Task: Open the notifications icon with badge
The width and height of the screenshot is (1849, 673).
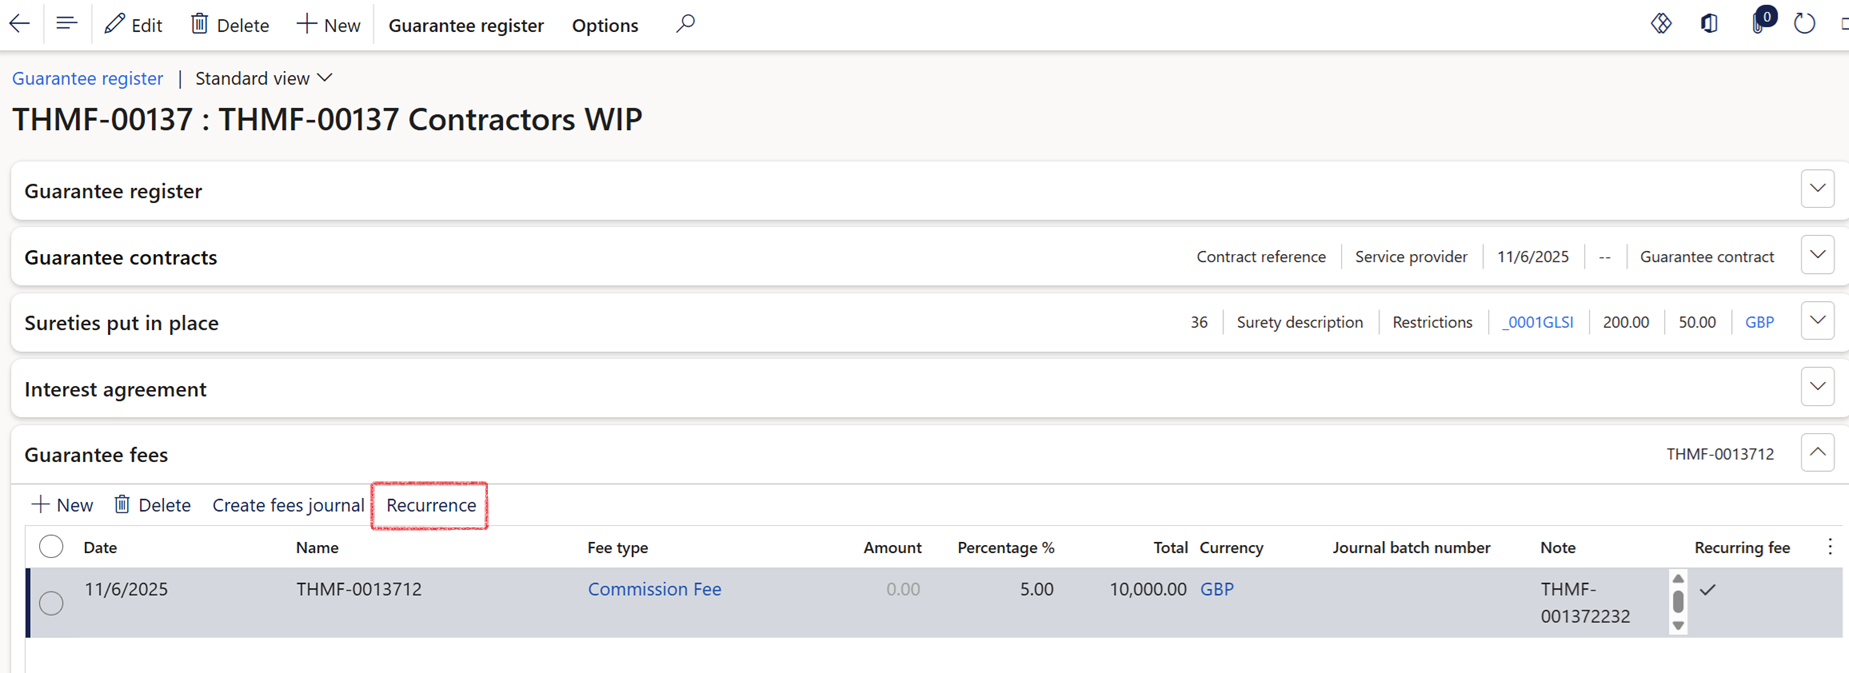Action: [x=1759, y=23]
